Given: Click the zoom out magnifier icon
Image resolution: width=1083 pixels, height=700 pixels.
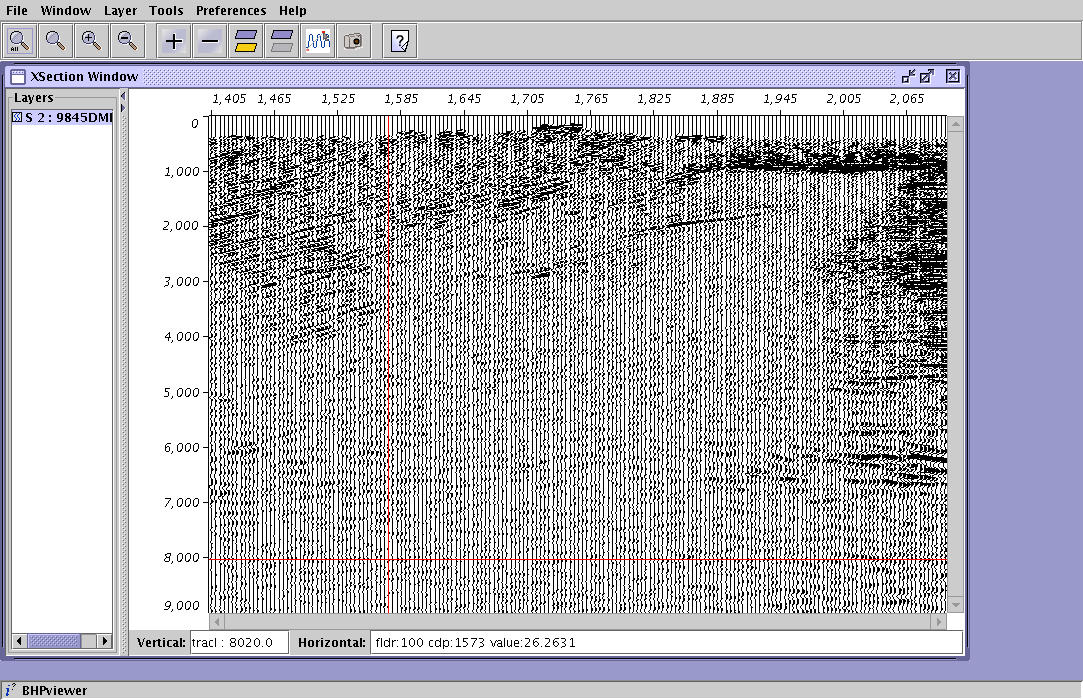Looking at the screenshot, I should tap(127, 41).
